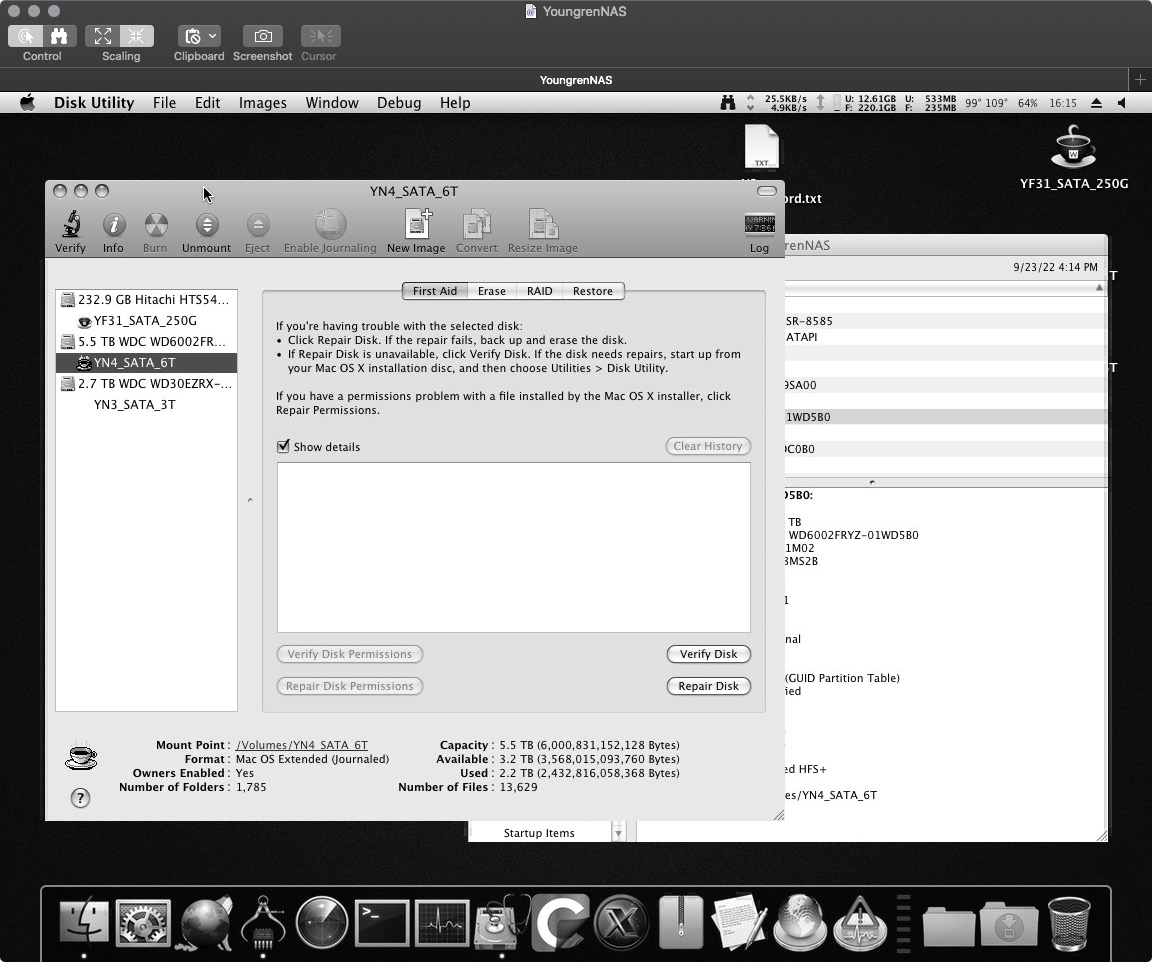Click the binoculars icon in menu bar
The height and width of the screenshot is (962, 1152).
point(727,103)
